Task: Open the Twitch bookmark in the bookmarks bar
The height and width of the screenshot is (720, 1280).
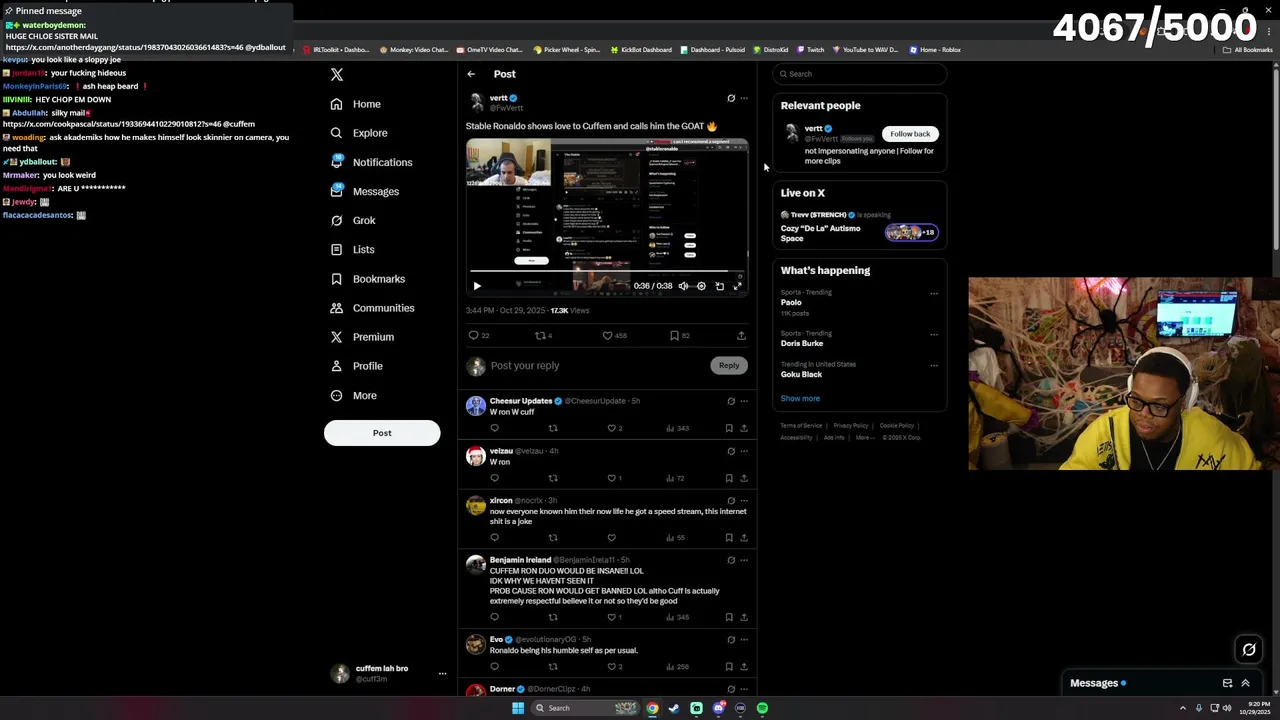Action: tap(811, 50)
